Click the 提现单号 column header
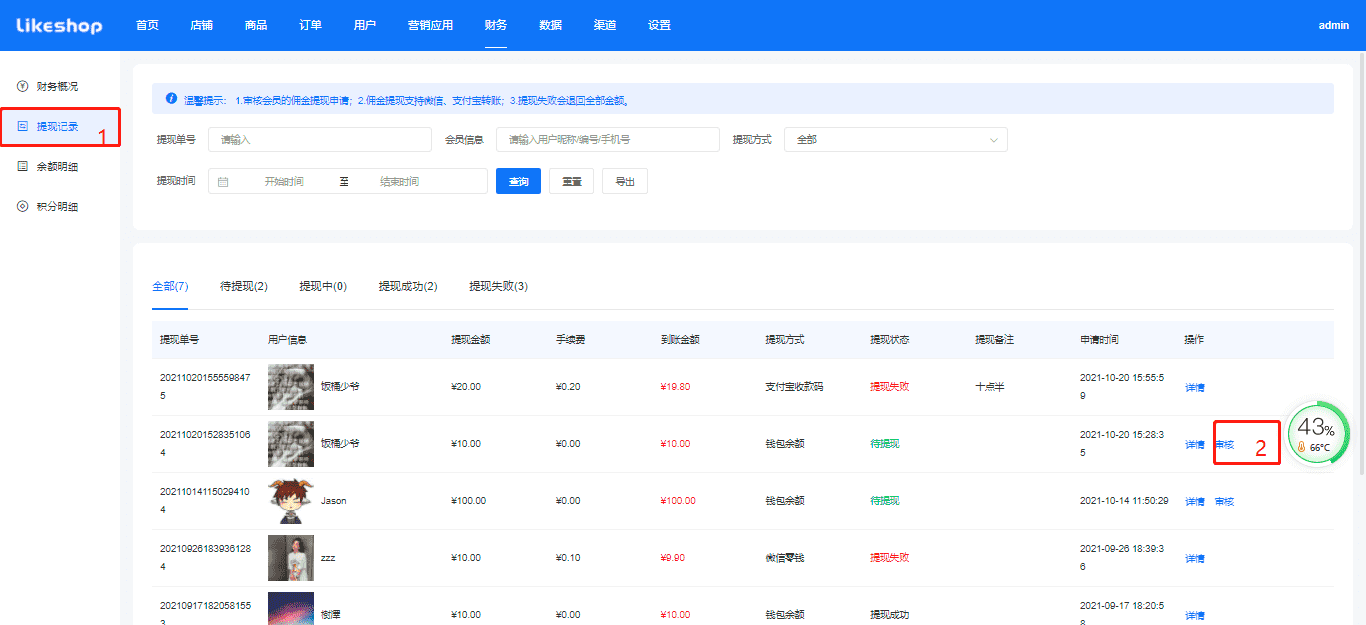This screenshot has width=1366, height=625. point(180,340)
